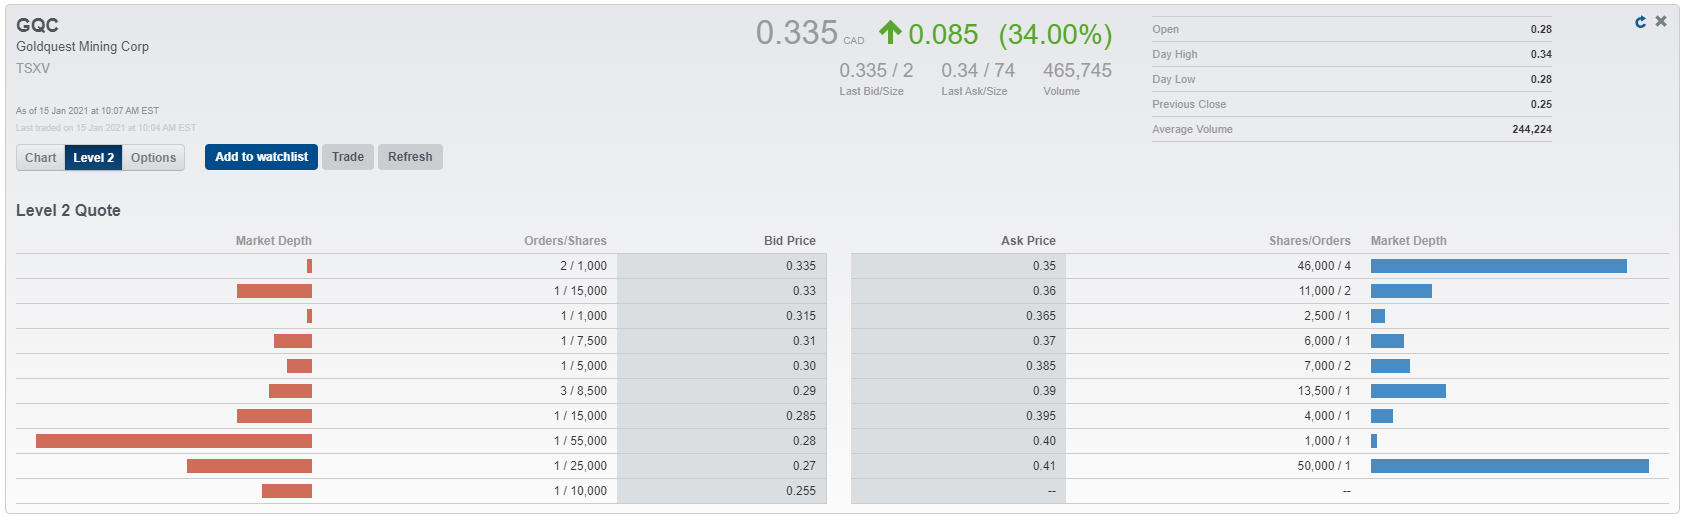Click the green up arrow price indicator
This screenshot has width=1689, height=520.
pyautogui.click(x=890, y=33)
